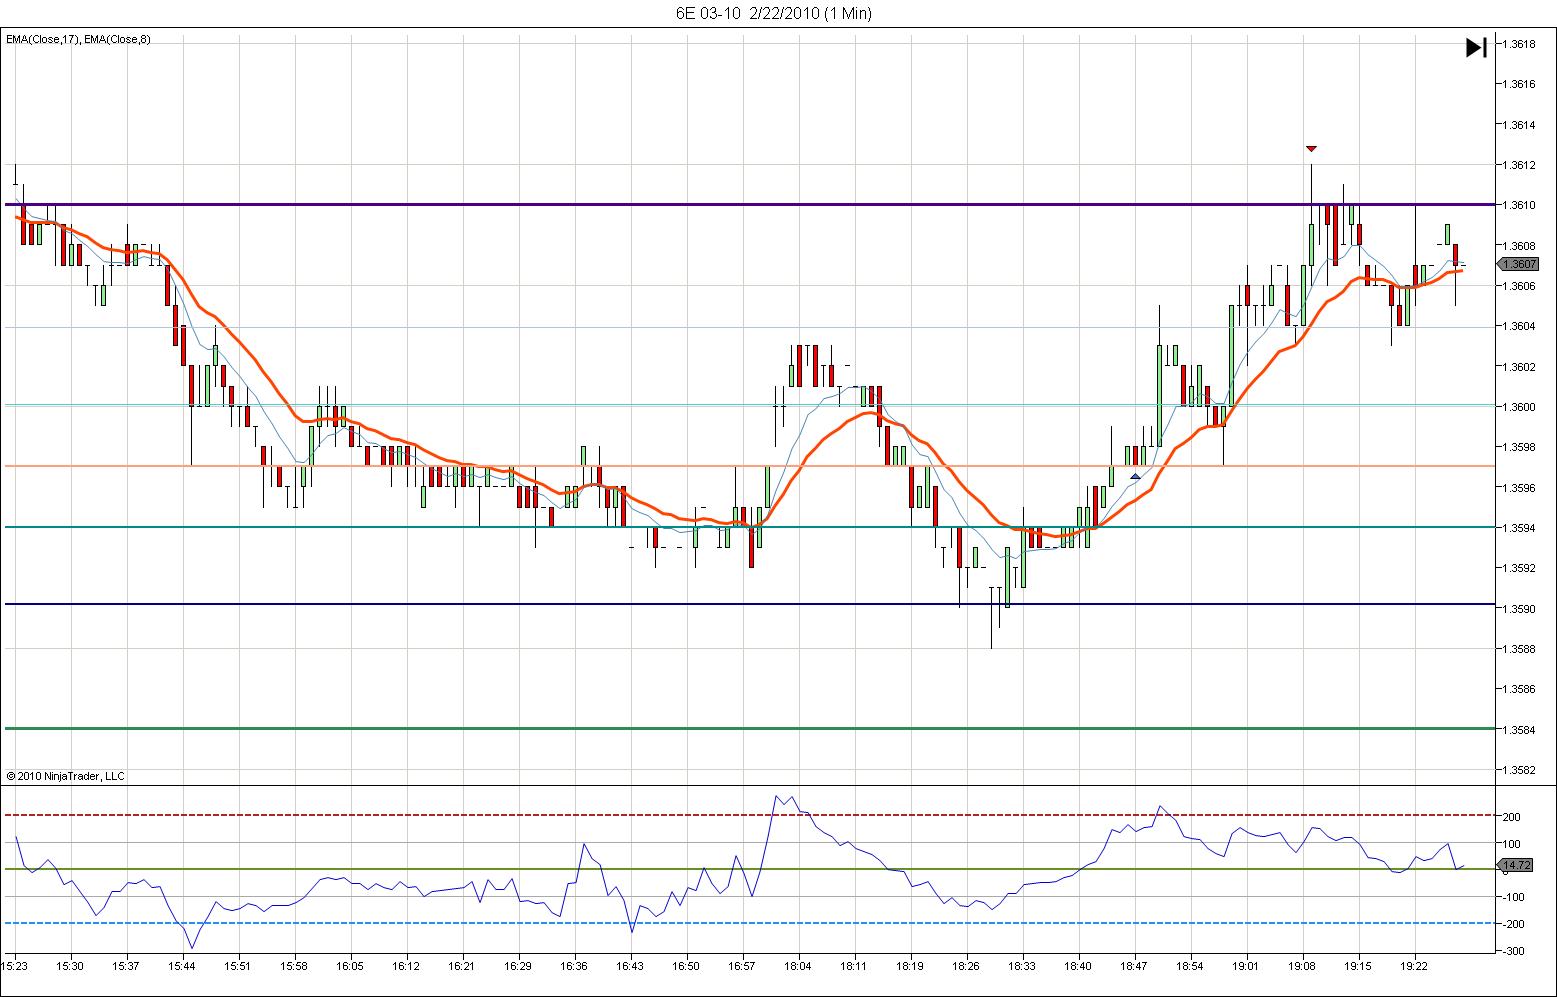The image size is (1557, 997).
Task: Click the 19:22 time axis label
Action: tap(1414, 967)
